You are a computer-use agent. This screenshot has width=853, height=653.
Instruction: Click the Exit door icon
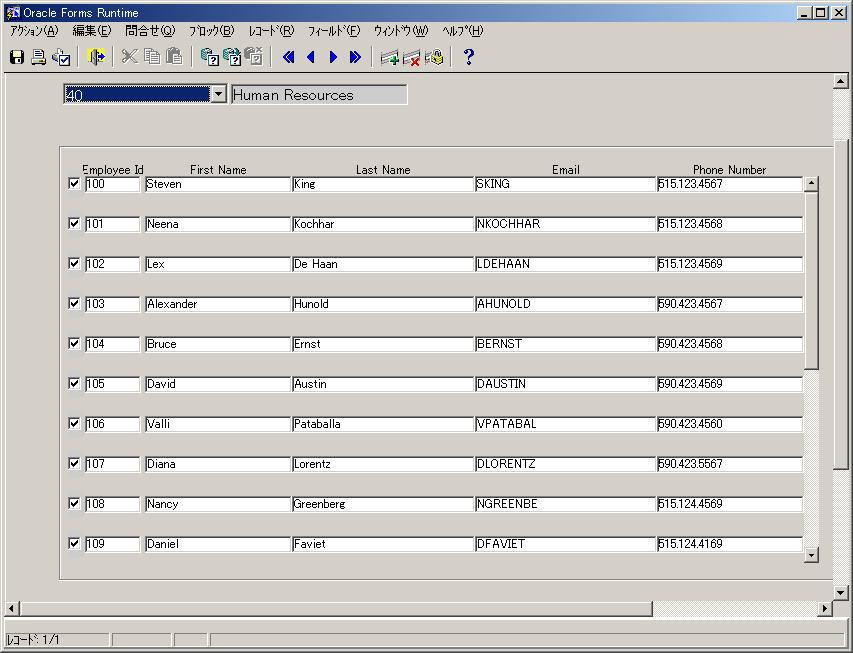point(96,57)
